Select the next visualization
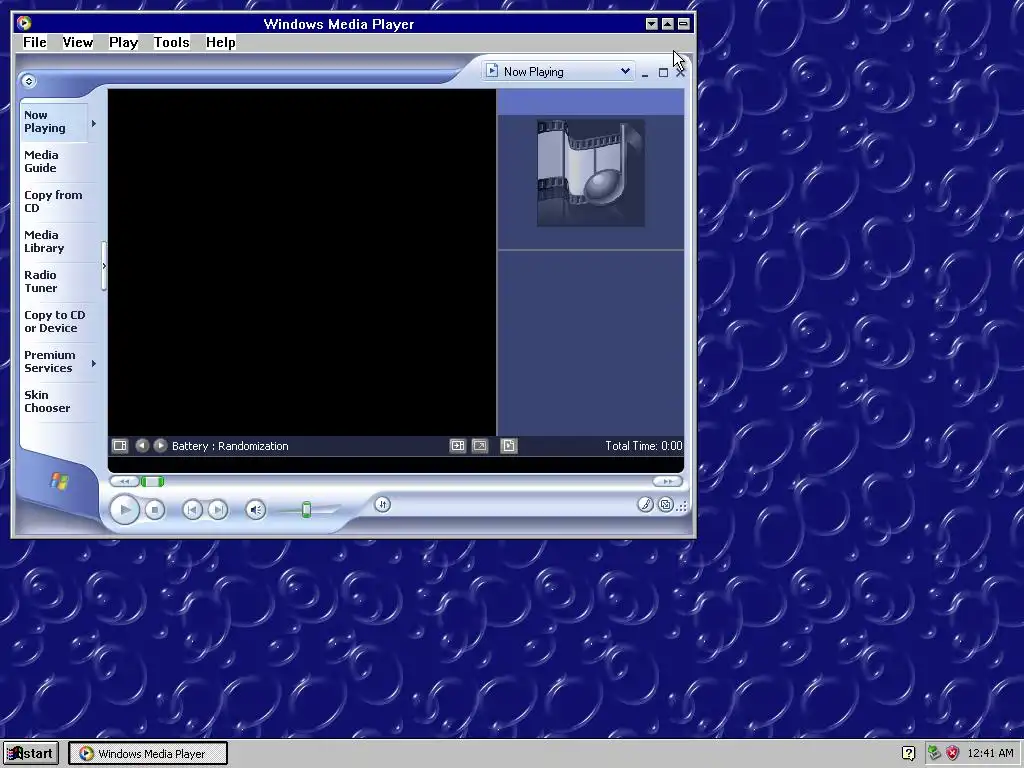The height and width of the screenshot is (768, 1024). click(160, 445)
